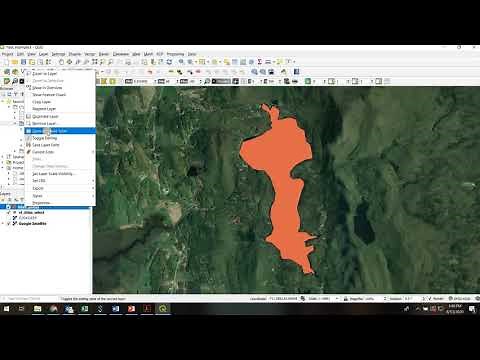Choose Zoom to Layer from context menu
This screenshot has height=360, width=480.
pyautogui.click(x=60, y=73)
